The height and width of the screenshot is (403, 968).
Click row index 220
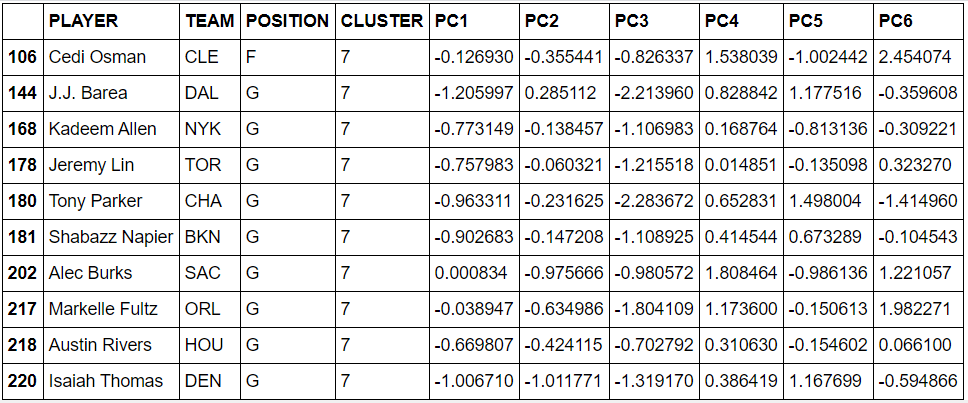[23, 381]
